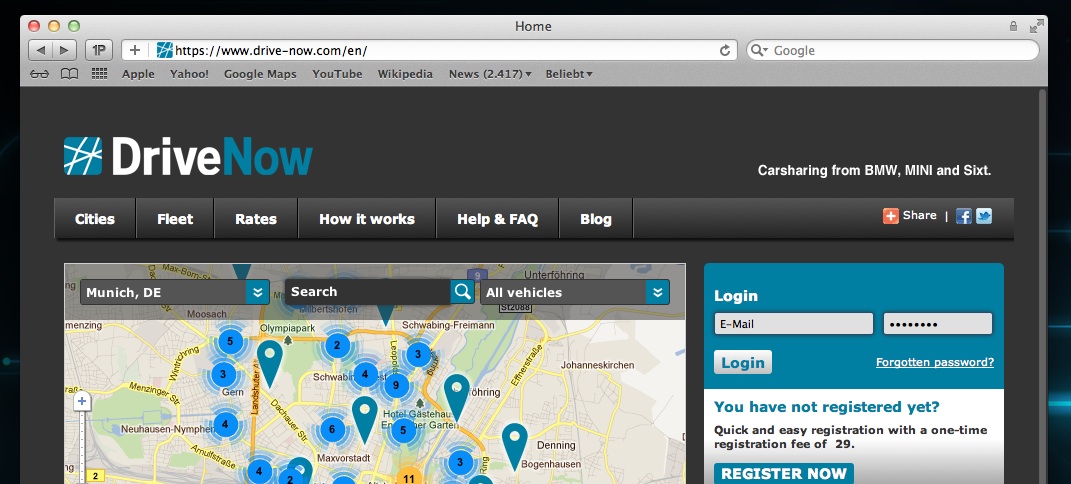This screenshot has width=1071, height=484.
Task: Open the Apple bookmark
Action: point(138,74)
